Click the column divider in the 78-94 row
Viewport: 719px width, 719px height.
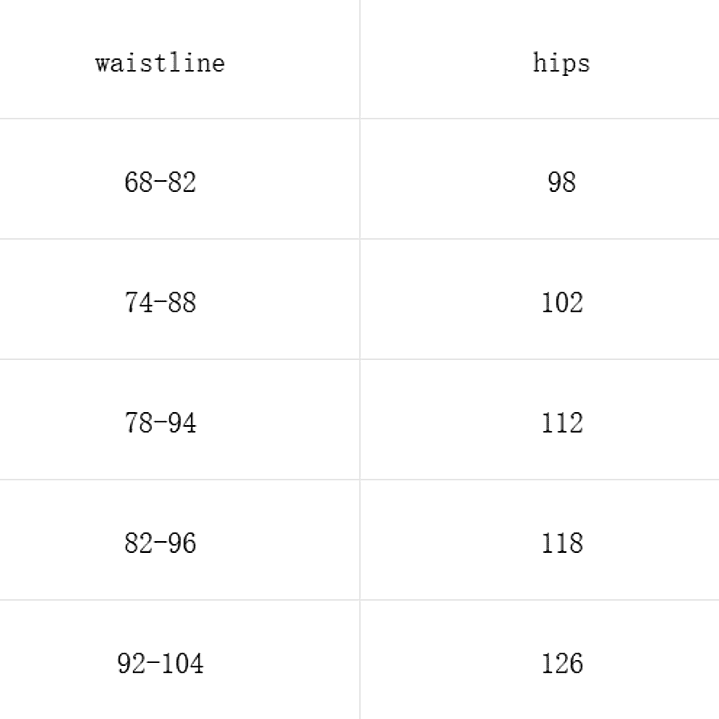pyautogui.click(x=360, y=422)
